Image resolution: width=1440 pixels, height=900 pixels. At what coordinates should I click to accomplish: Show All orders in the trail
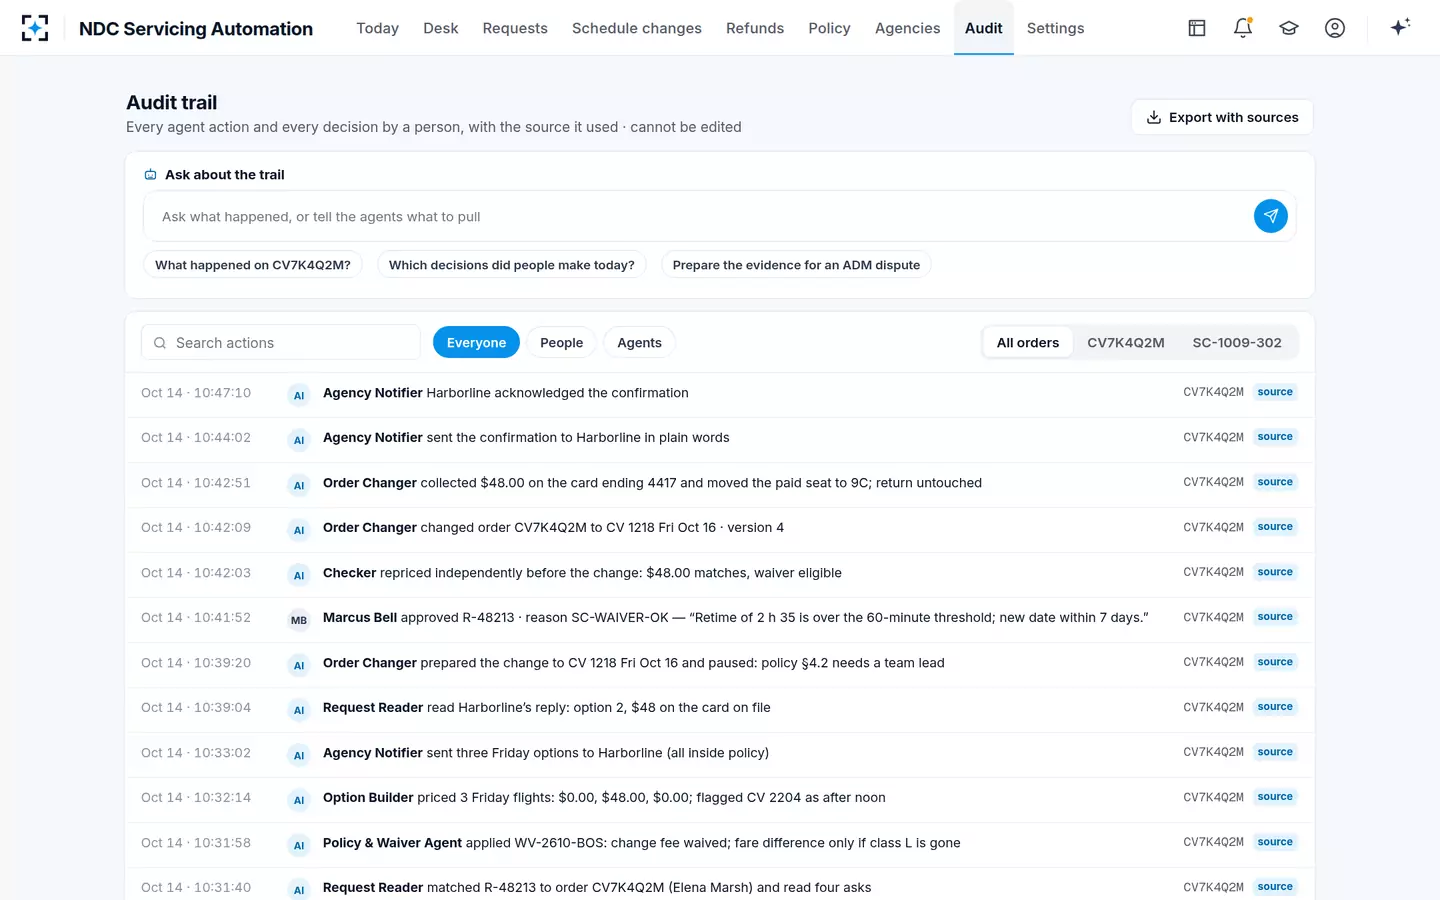point(1028,342)
